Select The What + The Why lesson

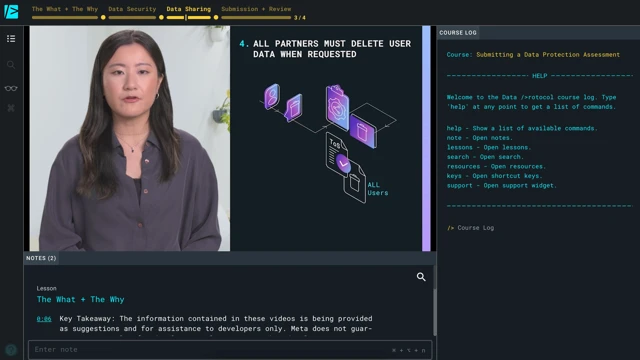point(65,9)
